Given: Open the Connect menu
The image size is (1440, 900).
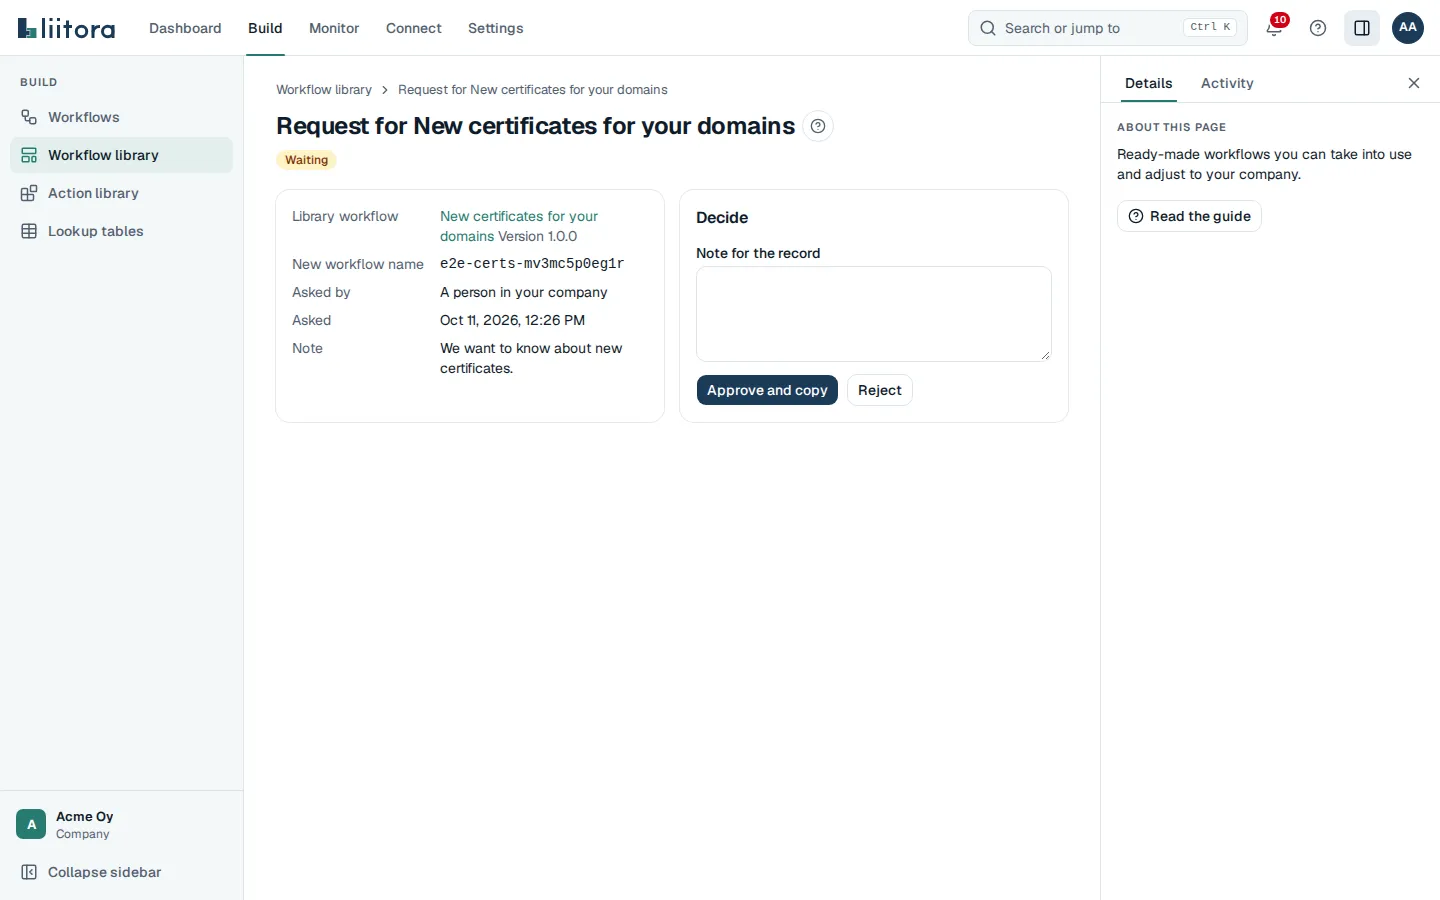Looking at the screenshot, I should coord(414,28).
